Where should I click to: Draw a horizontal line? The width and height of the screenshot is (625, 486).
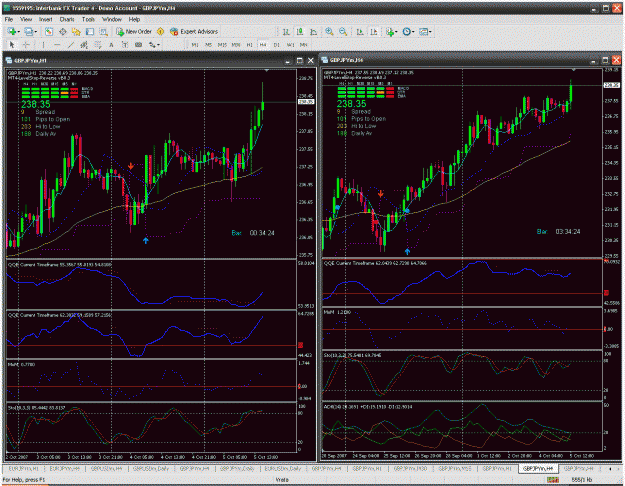57,45
